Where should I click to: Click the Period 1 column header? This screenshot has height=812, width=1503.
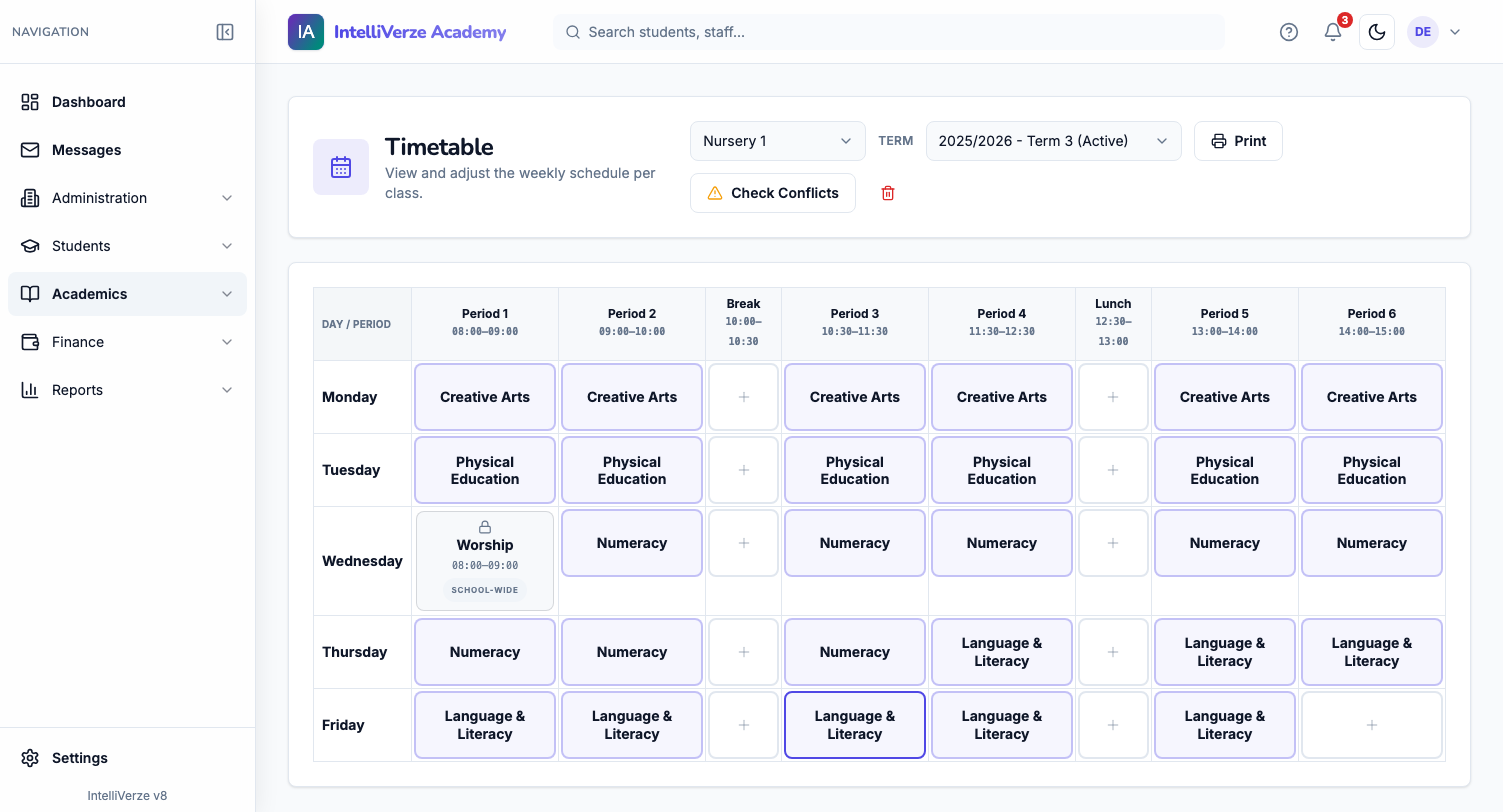click(485, 322)
